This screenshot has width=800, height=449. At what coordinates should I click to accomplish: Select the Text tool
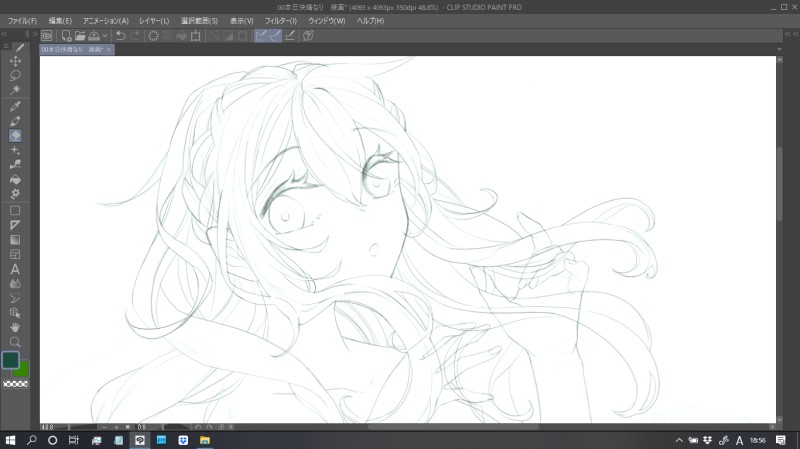point(15,269)
